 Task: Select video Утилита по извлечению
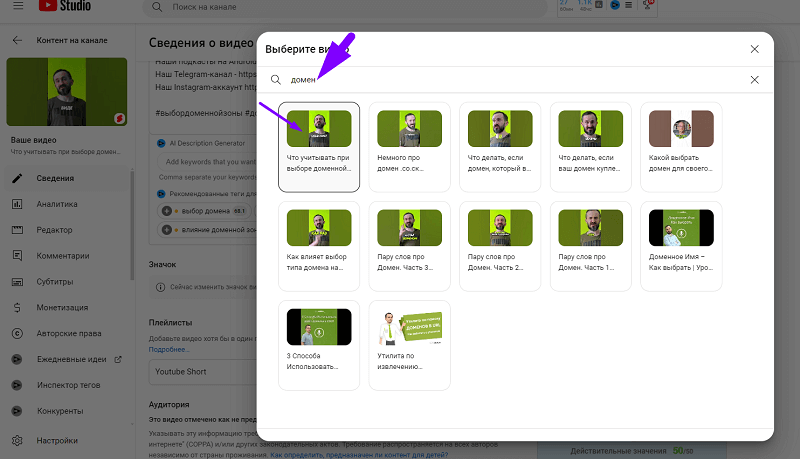[x=410, y=345]
